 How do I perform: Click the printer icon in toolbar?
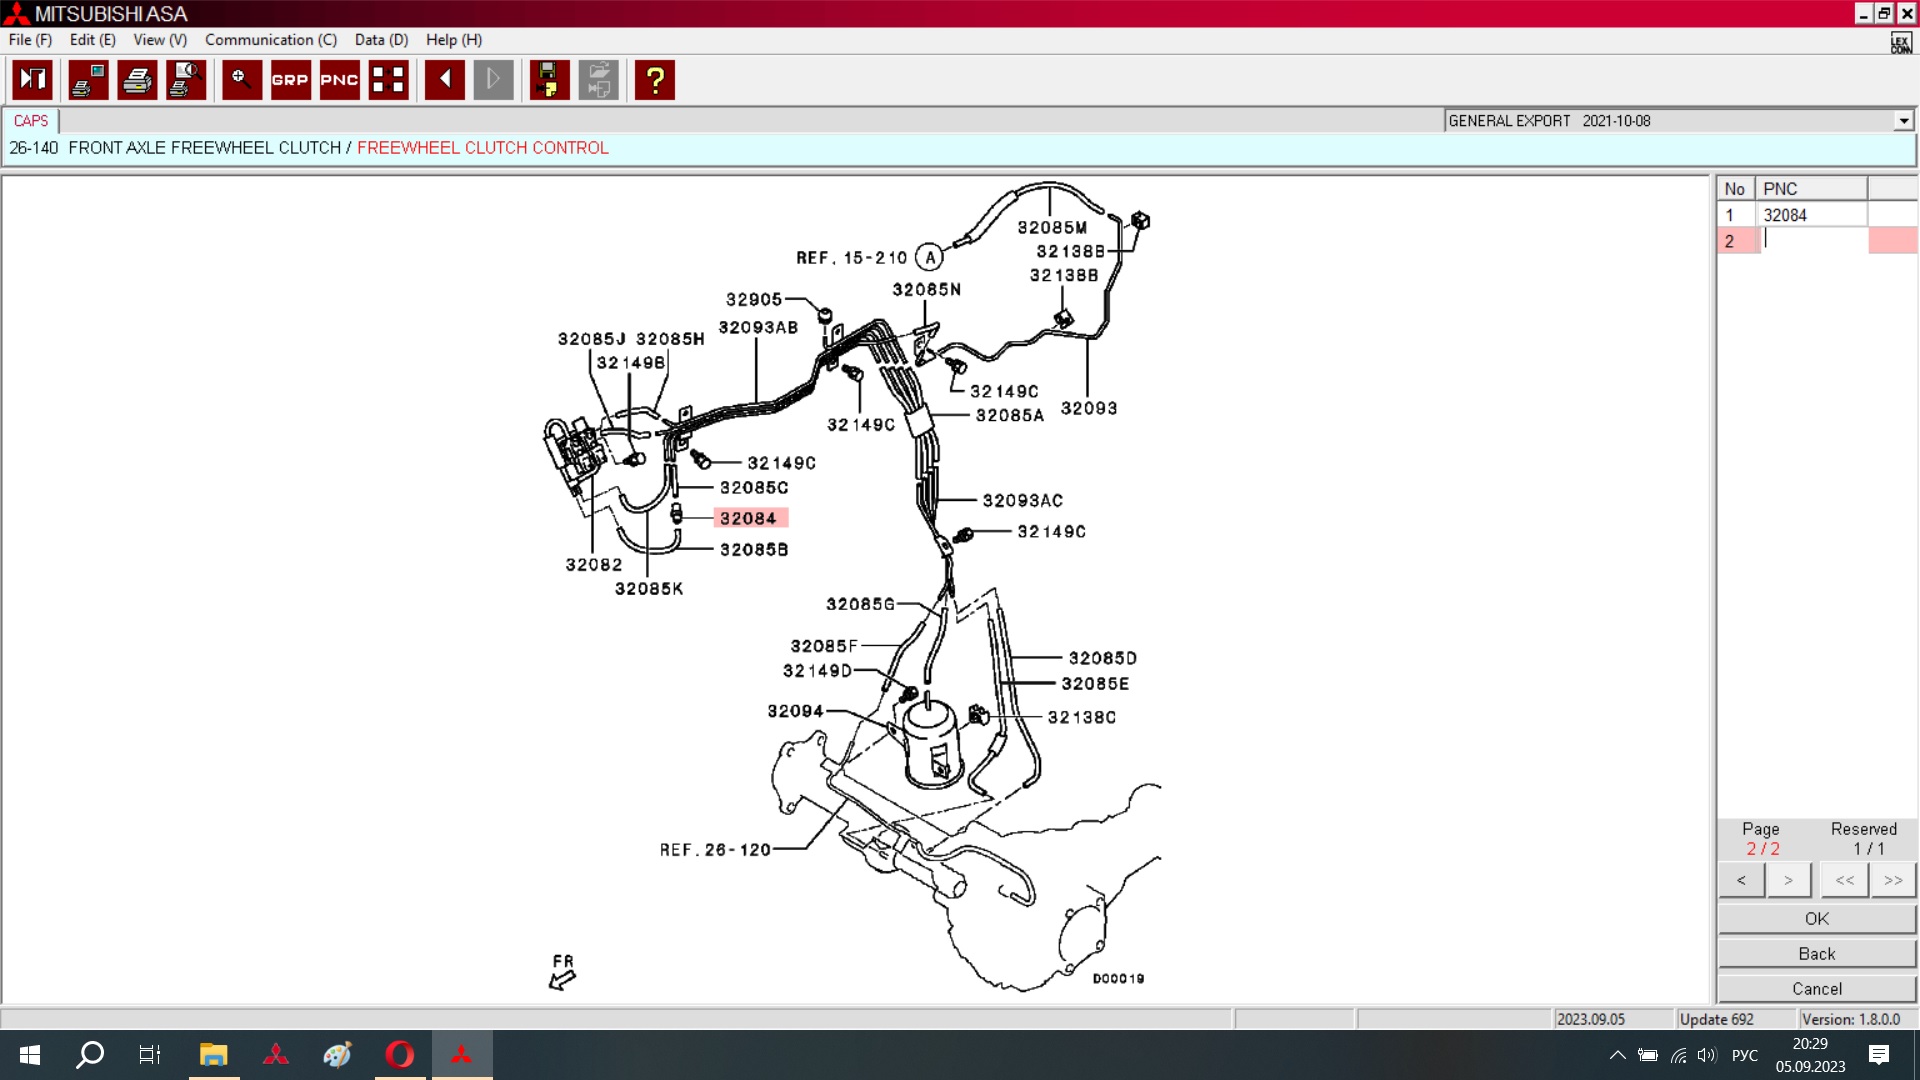137,80
